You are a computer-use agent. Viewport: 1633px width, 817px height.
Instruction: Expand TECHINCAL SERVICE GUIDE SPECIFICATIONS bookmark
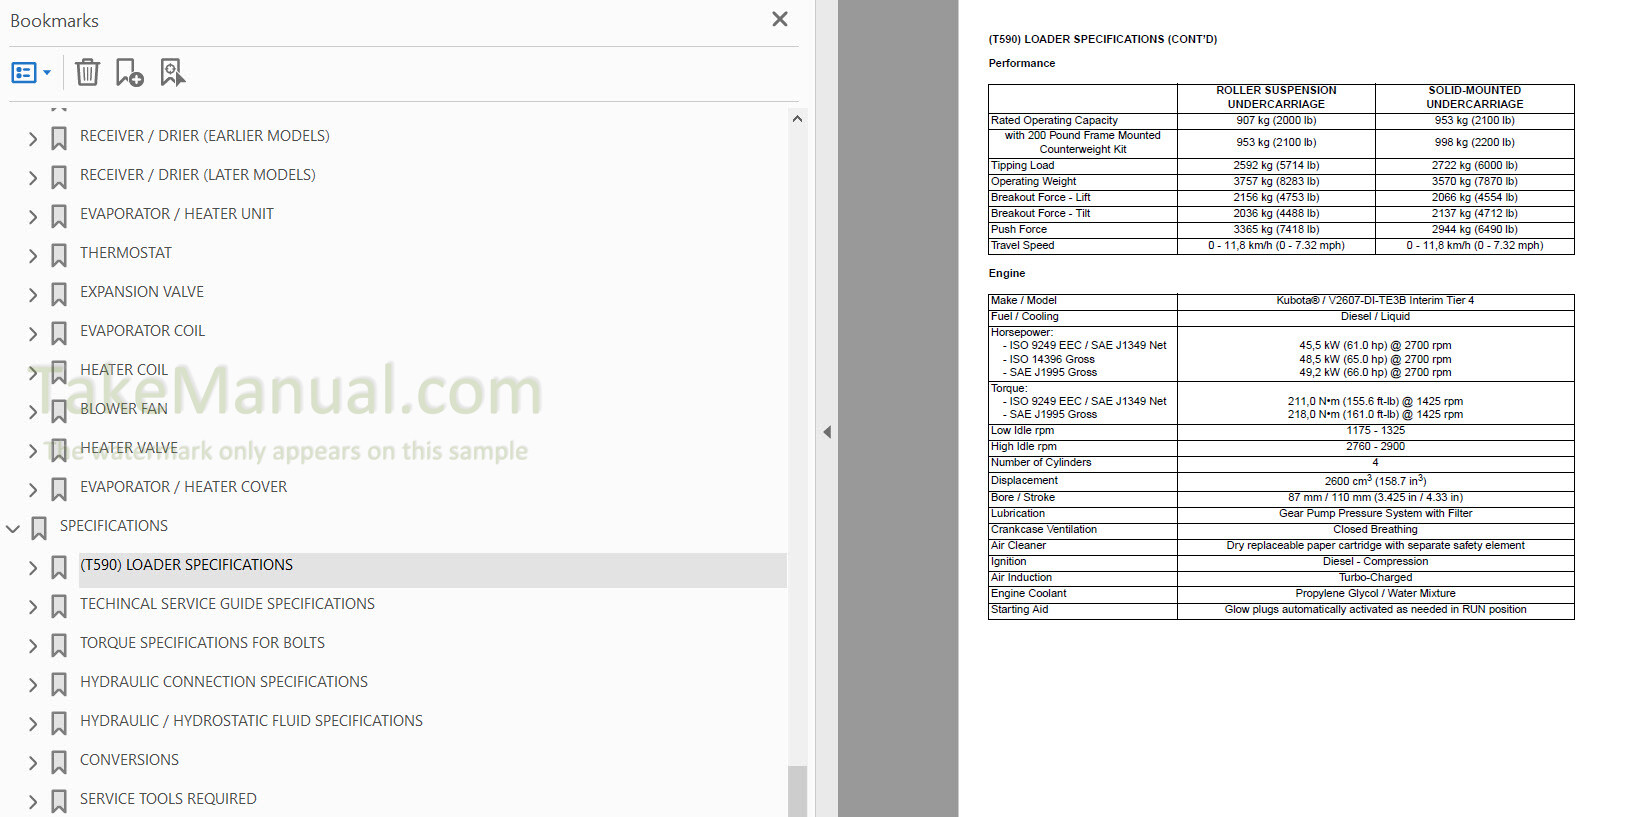point(33,607)
